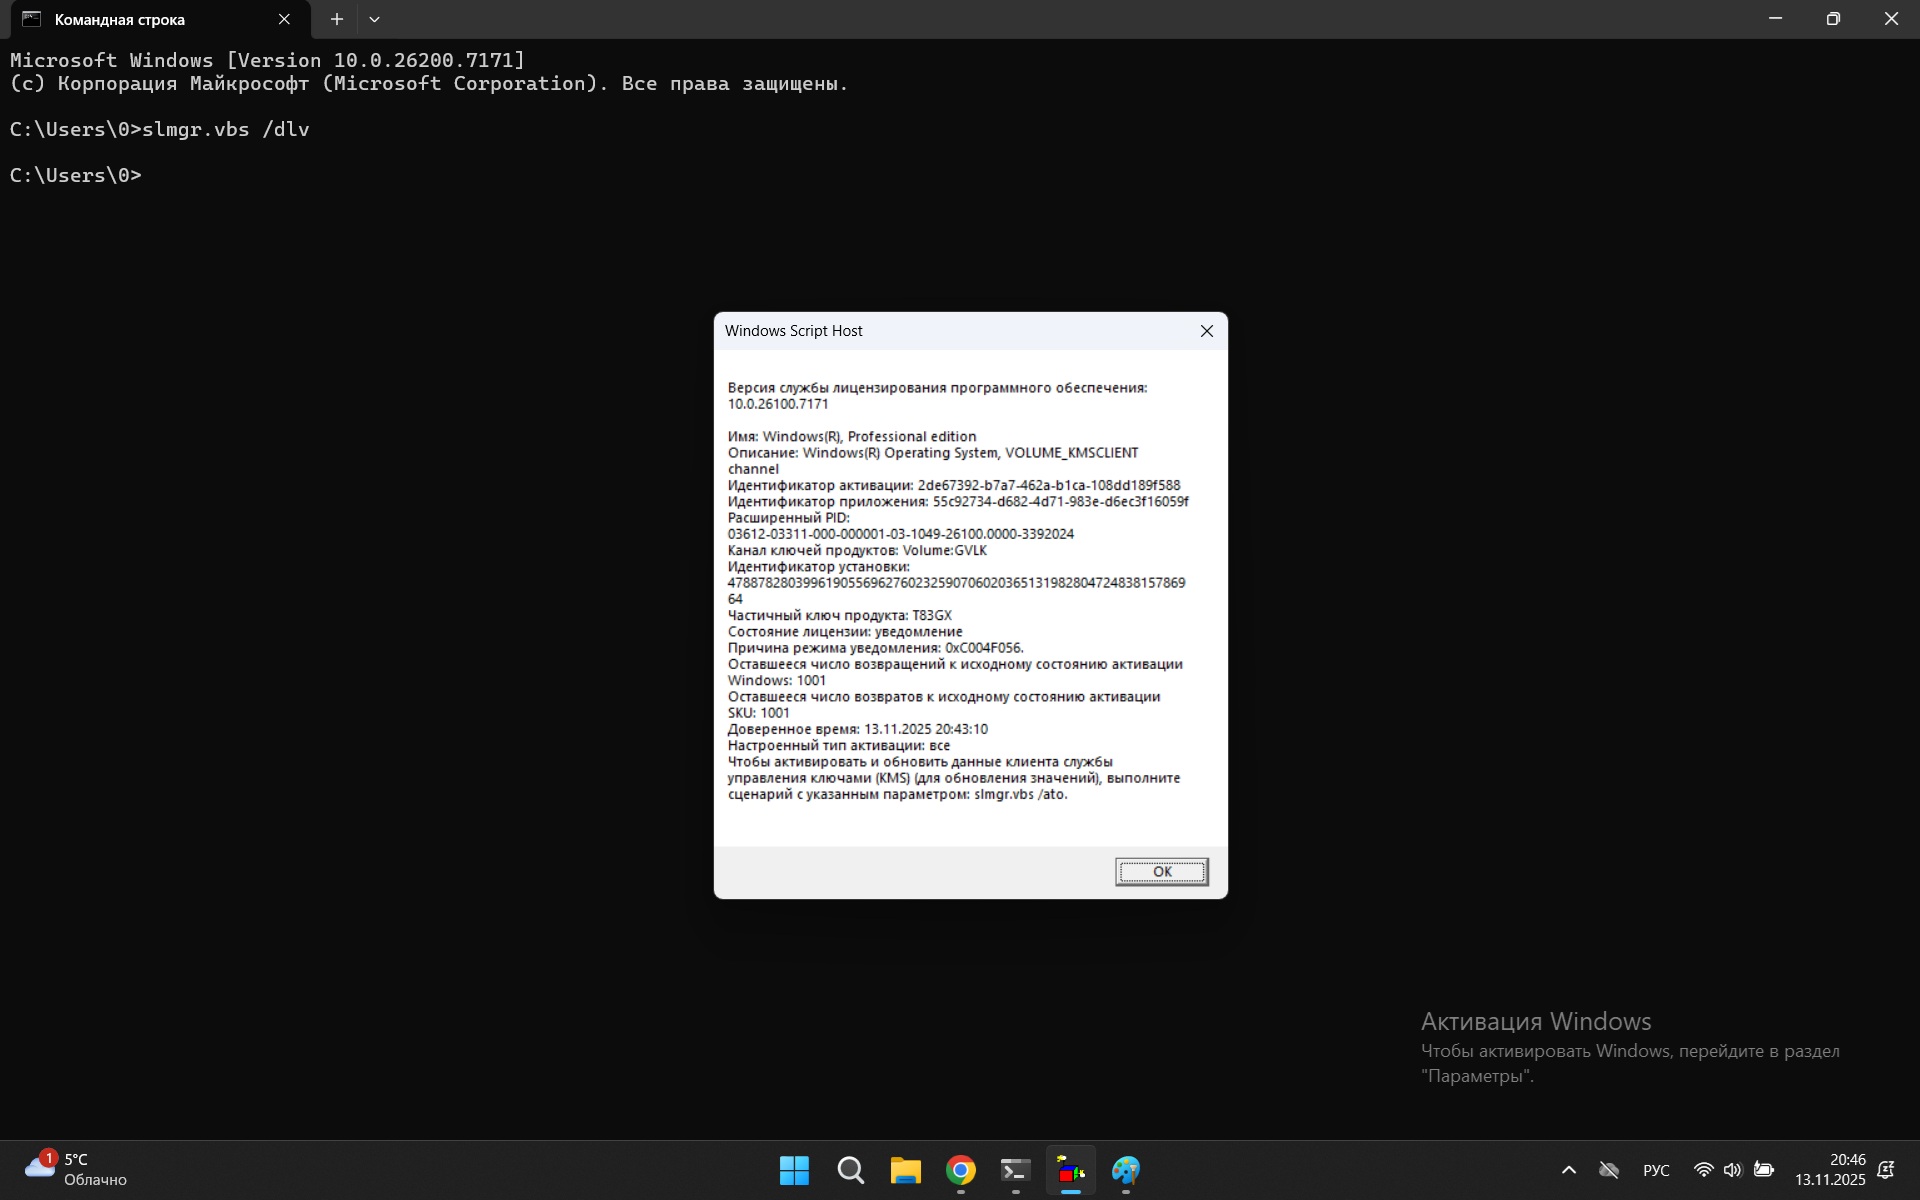Image resolution: width=1920 pixels, height=1200 pixels.
Task: Open the Windows Start menu
Action: click(x=794, y=1170)
